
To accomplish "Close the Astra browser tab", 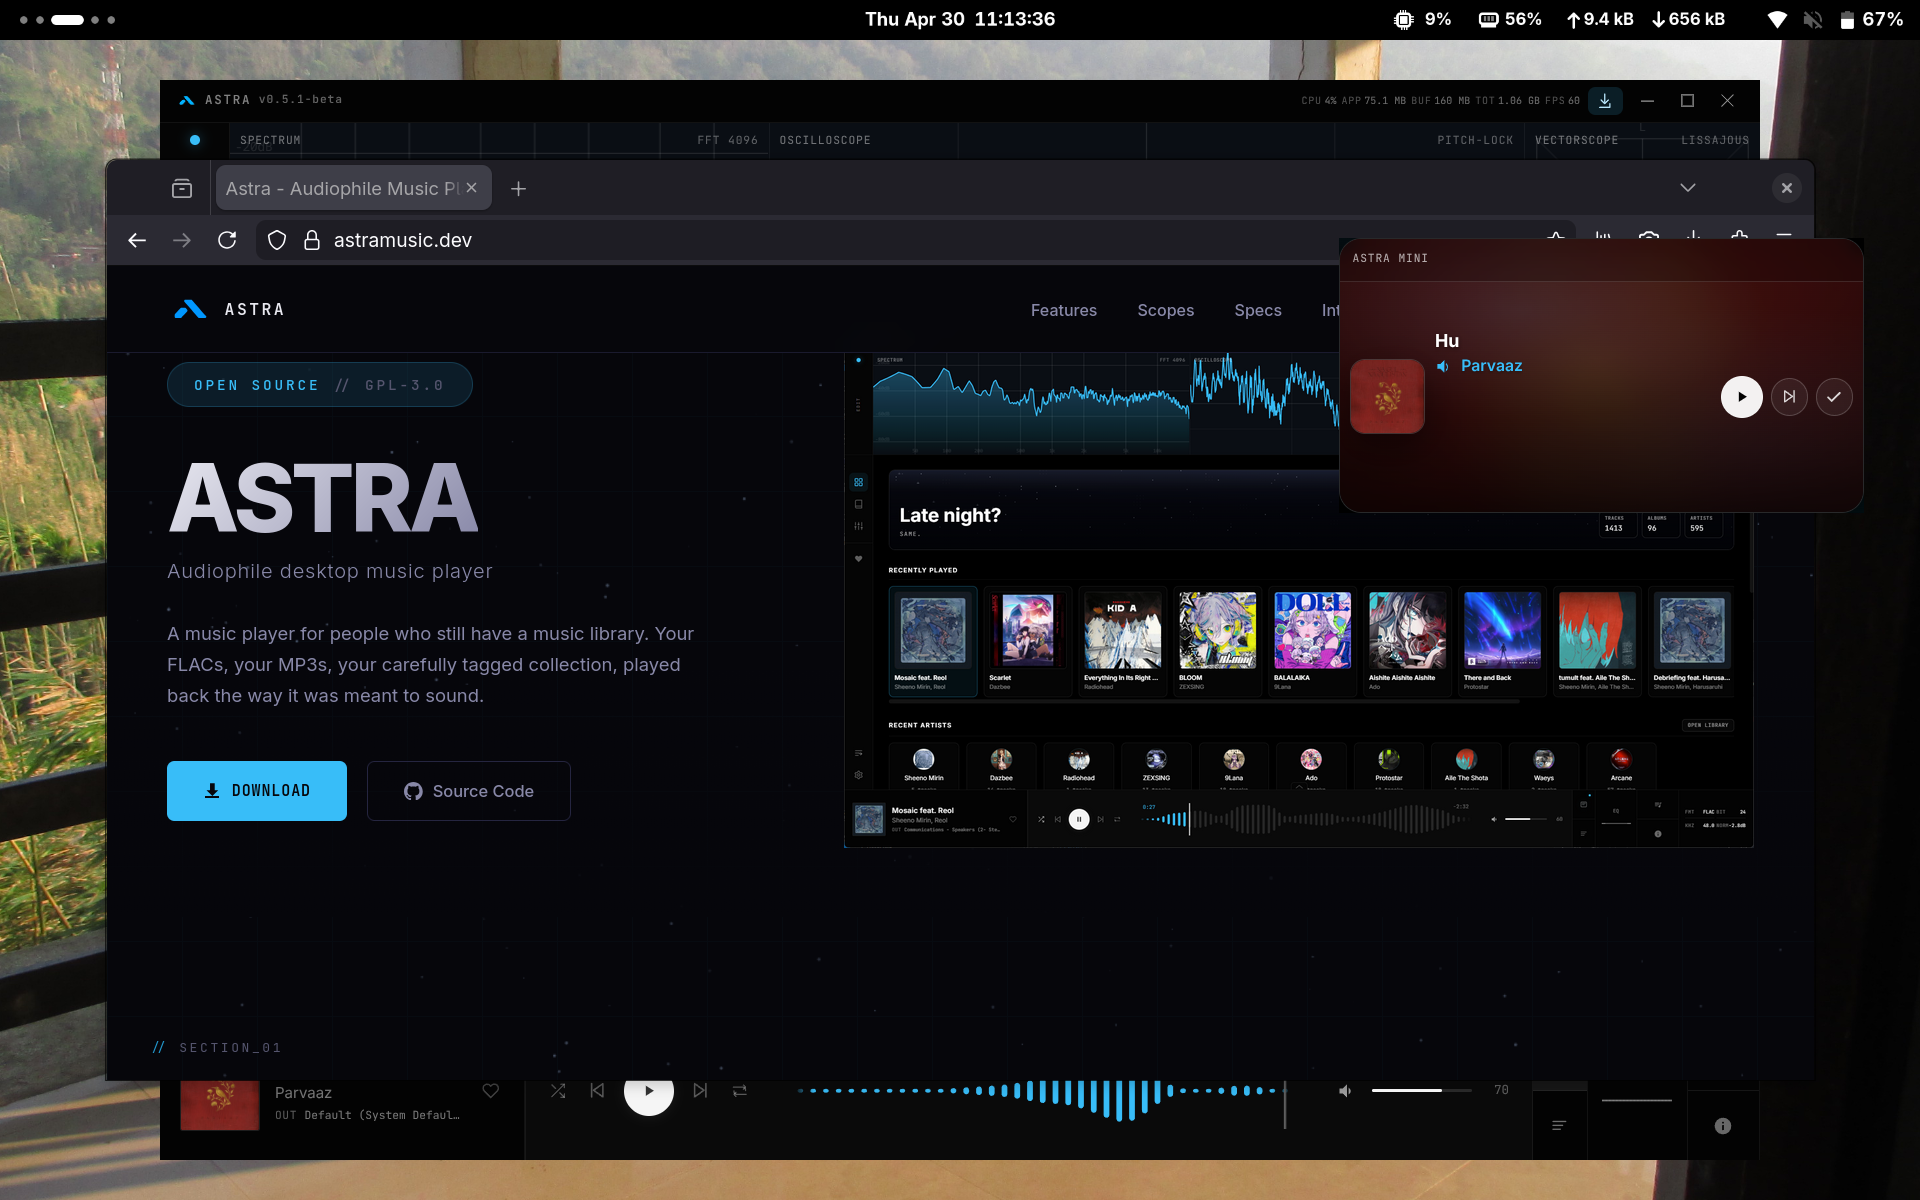I will tap(471, 188).
